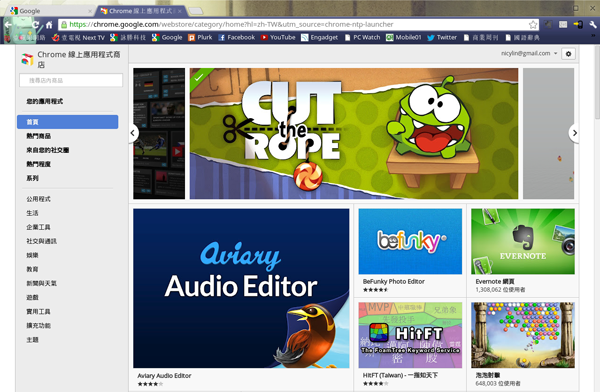The height and width of the screenshot is (392, 600).
Task: Open the 遊戲 category
Action: coord(32,297)
